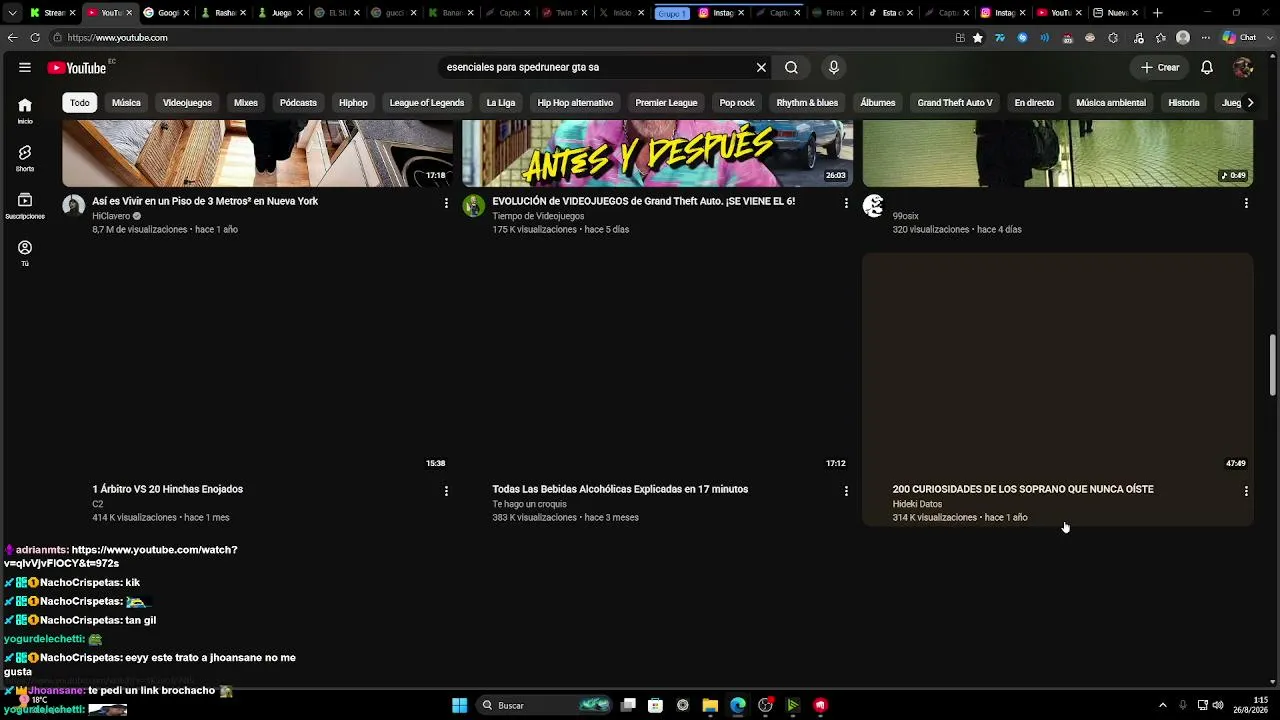1280x720 pixels.
Task: Open '200 CURIOSIDADES DE LOS SOPRANO' title
Action: pos(1023,489)
